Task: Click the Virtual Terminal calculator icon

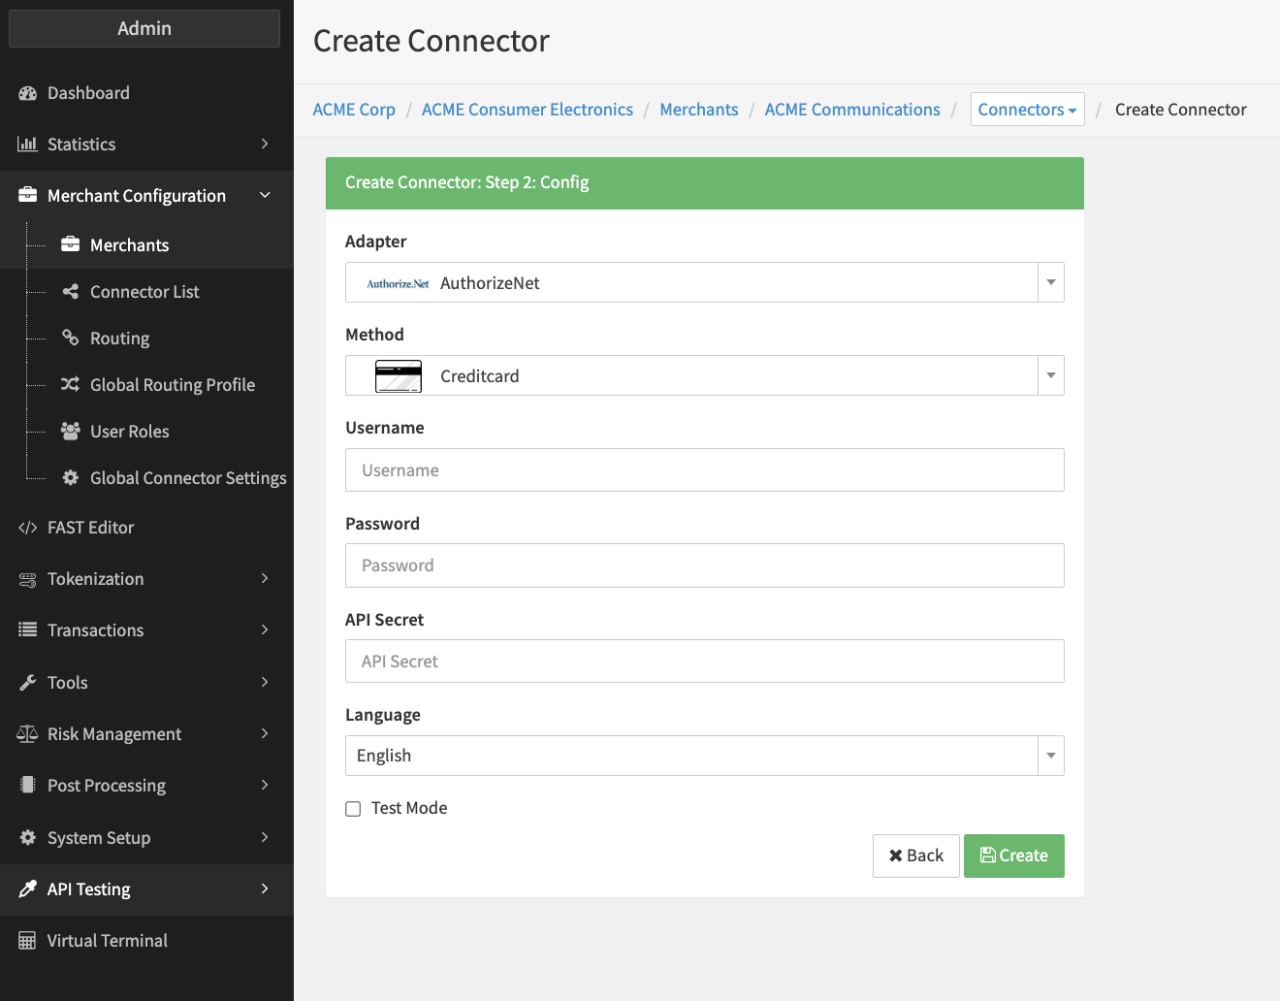Action: [x=27, y=941]
